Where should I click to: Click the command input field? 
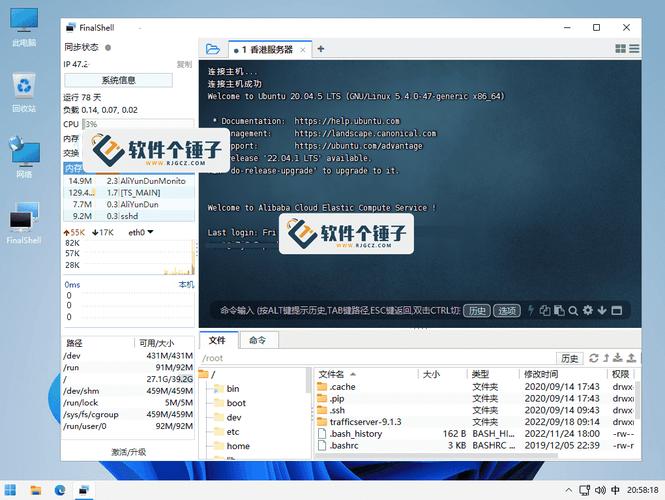tap(339, 310)
